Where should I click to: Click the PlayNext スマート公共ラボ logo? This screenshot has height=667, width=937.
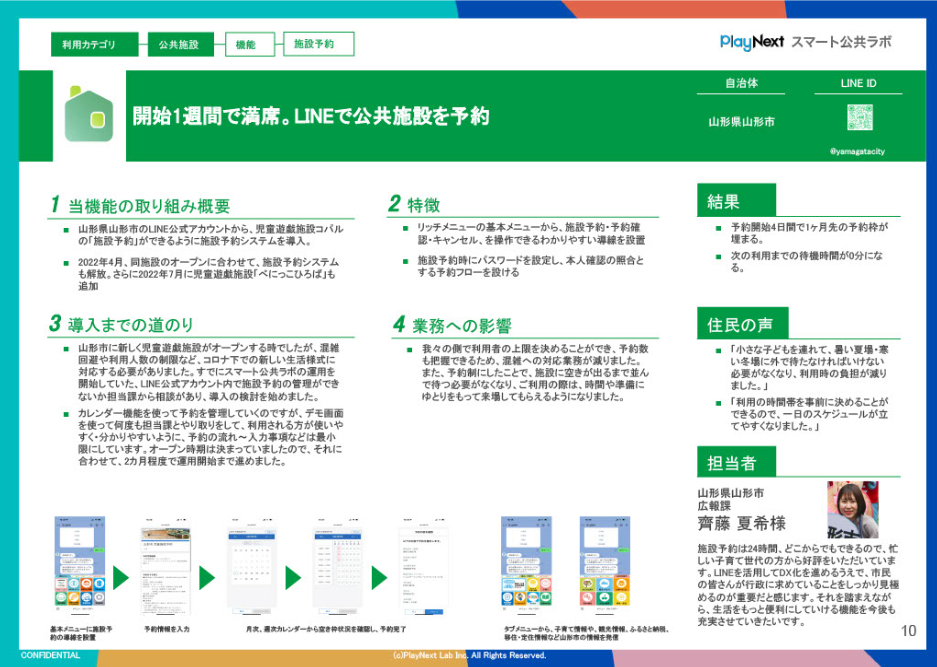point(806,42)
